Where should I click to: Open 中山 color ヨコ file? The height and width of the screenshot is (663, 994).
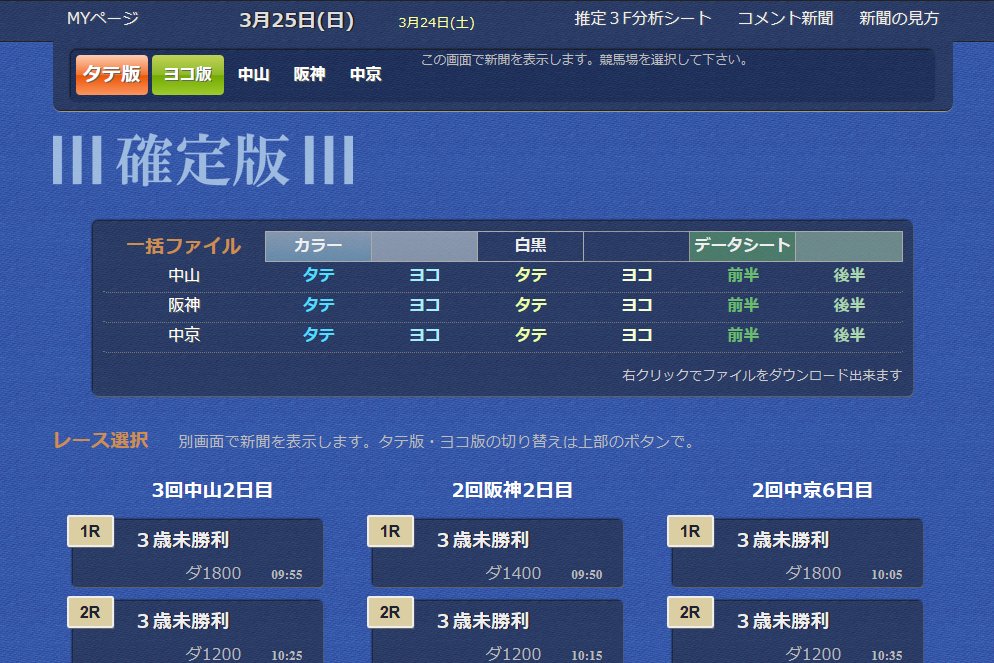point(424,275)
